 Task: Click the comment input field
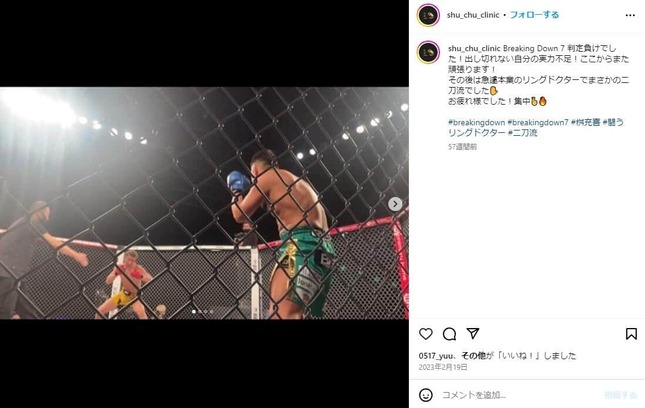point(518,395)
